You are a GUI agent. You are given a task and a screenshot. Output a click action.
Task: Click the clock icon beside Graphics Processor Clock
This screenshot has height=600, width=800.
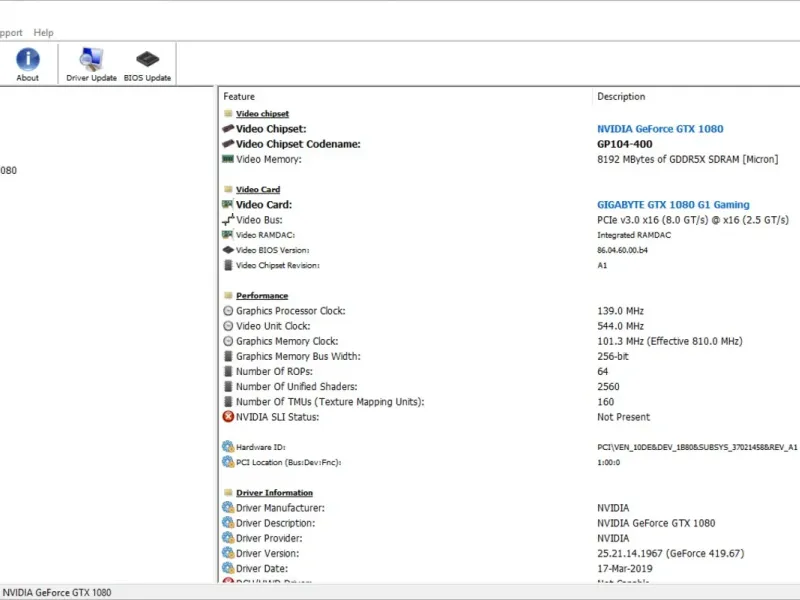pos(228,311)
